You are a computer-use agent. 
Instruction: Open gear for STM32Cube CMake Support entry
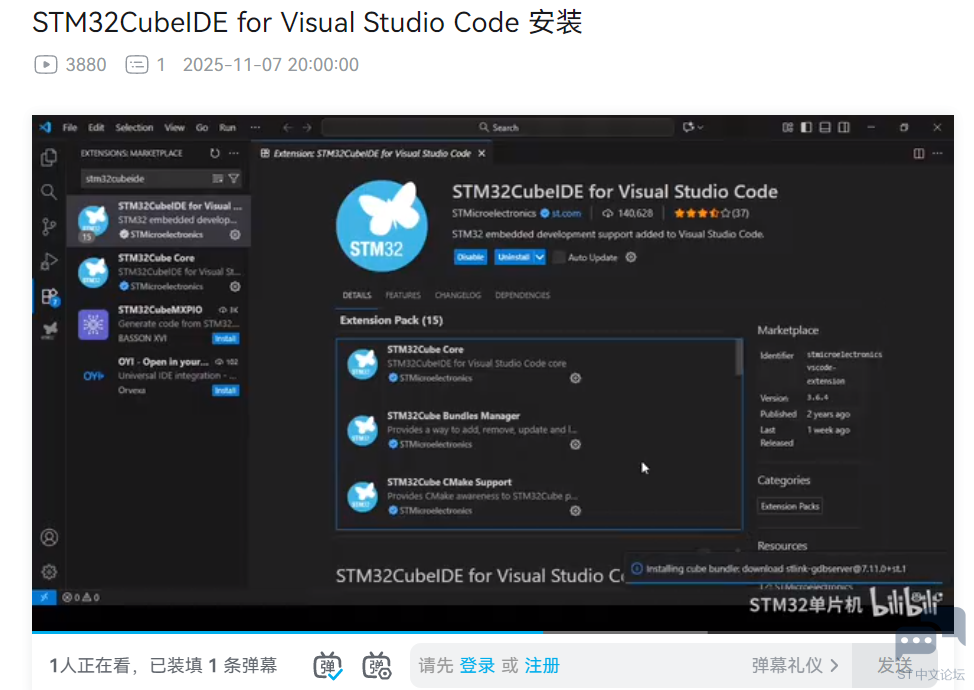575,511
